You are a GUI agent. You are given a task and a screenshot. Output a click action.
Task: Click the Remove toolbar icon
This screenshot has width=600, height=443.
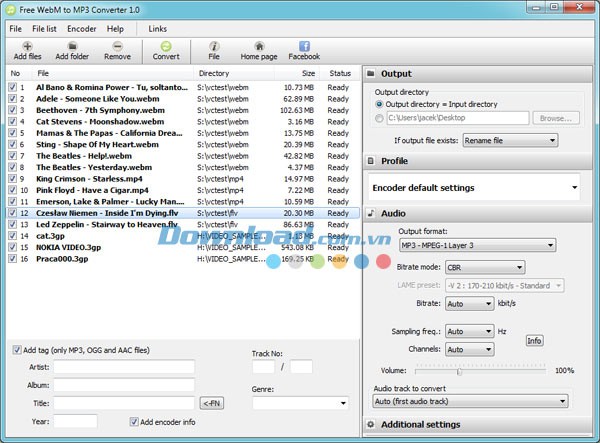coord(117,46)
